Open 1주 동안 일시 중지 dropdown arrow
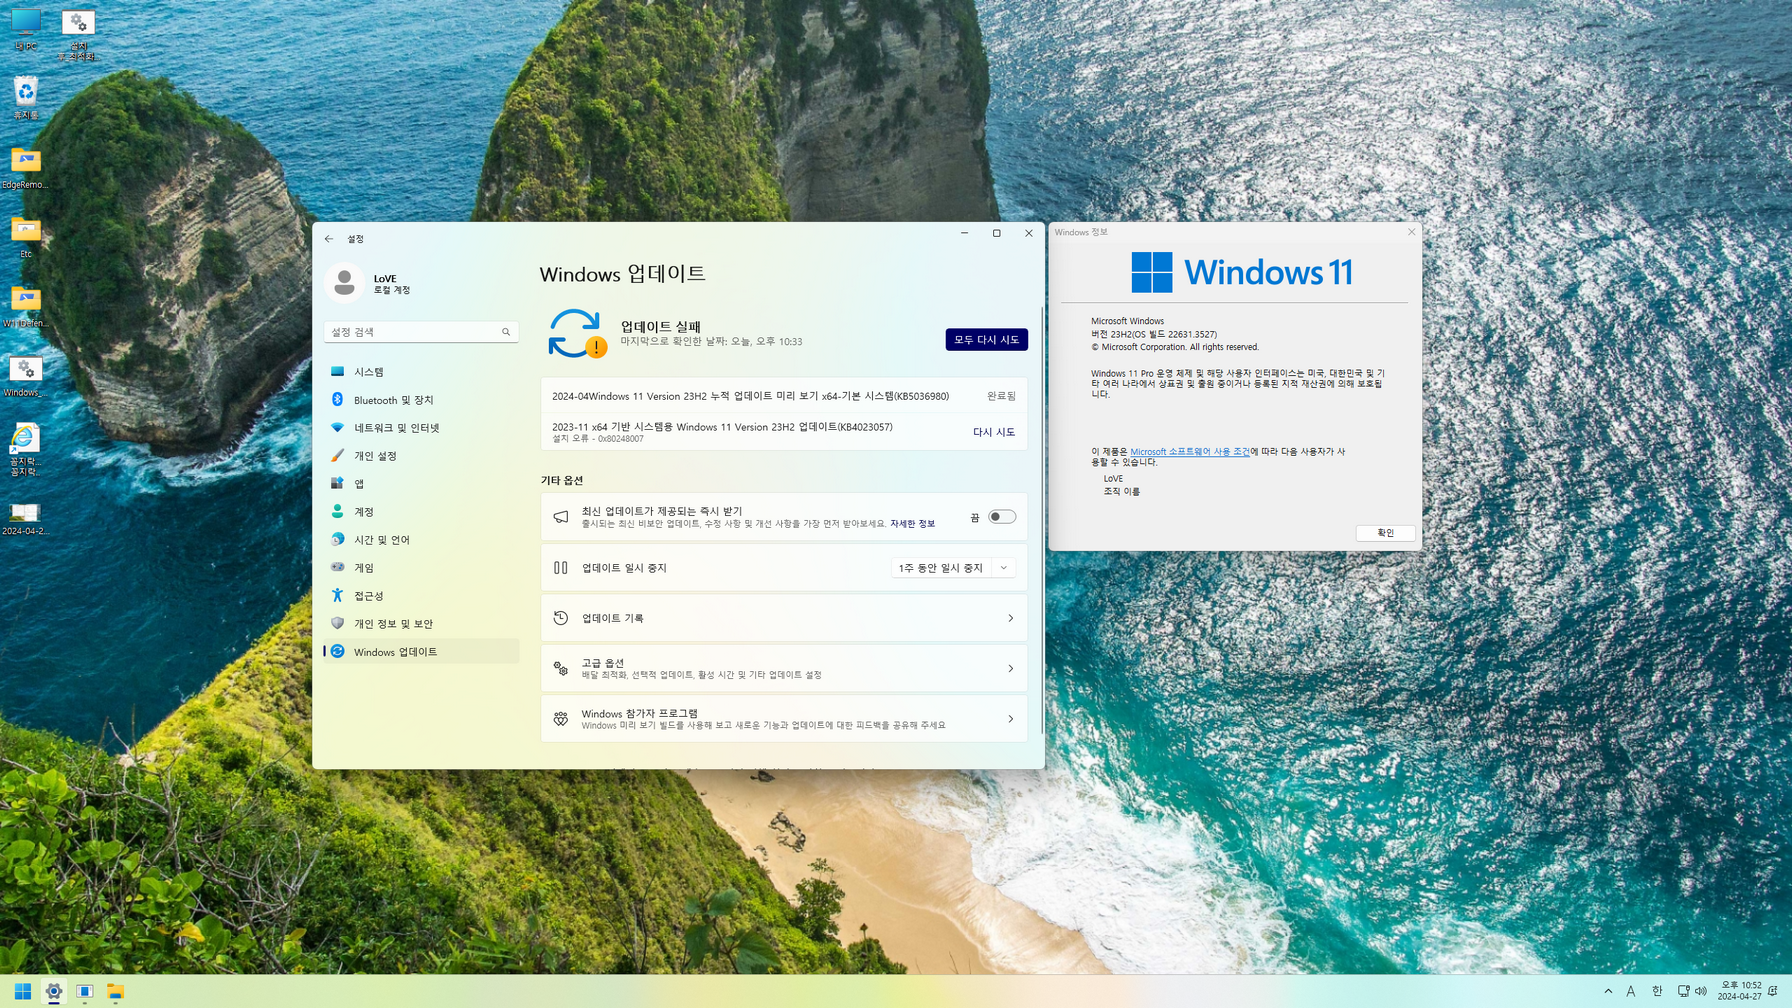Screen dimensions: 1792x1008 (x=1004, y=568)
